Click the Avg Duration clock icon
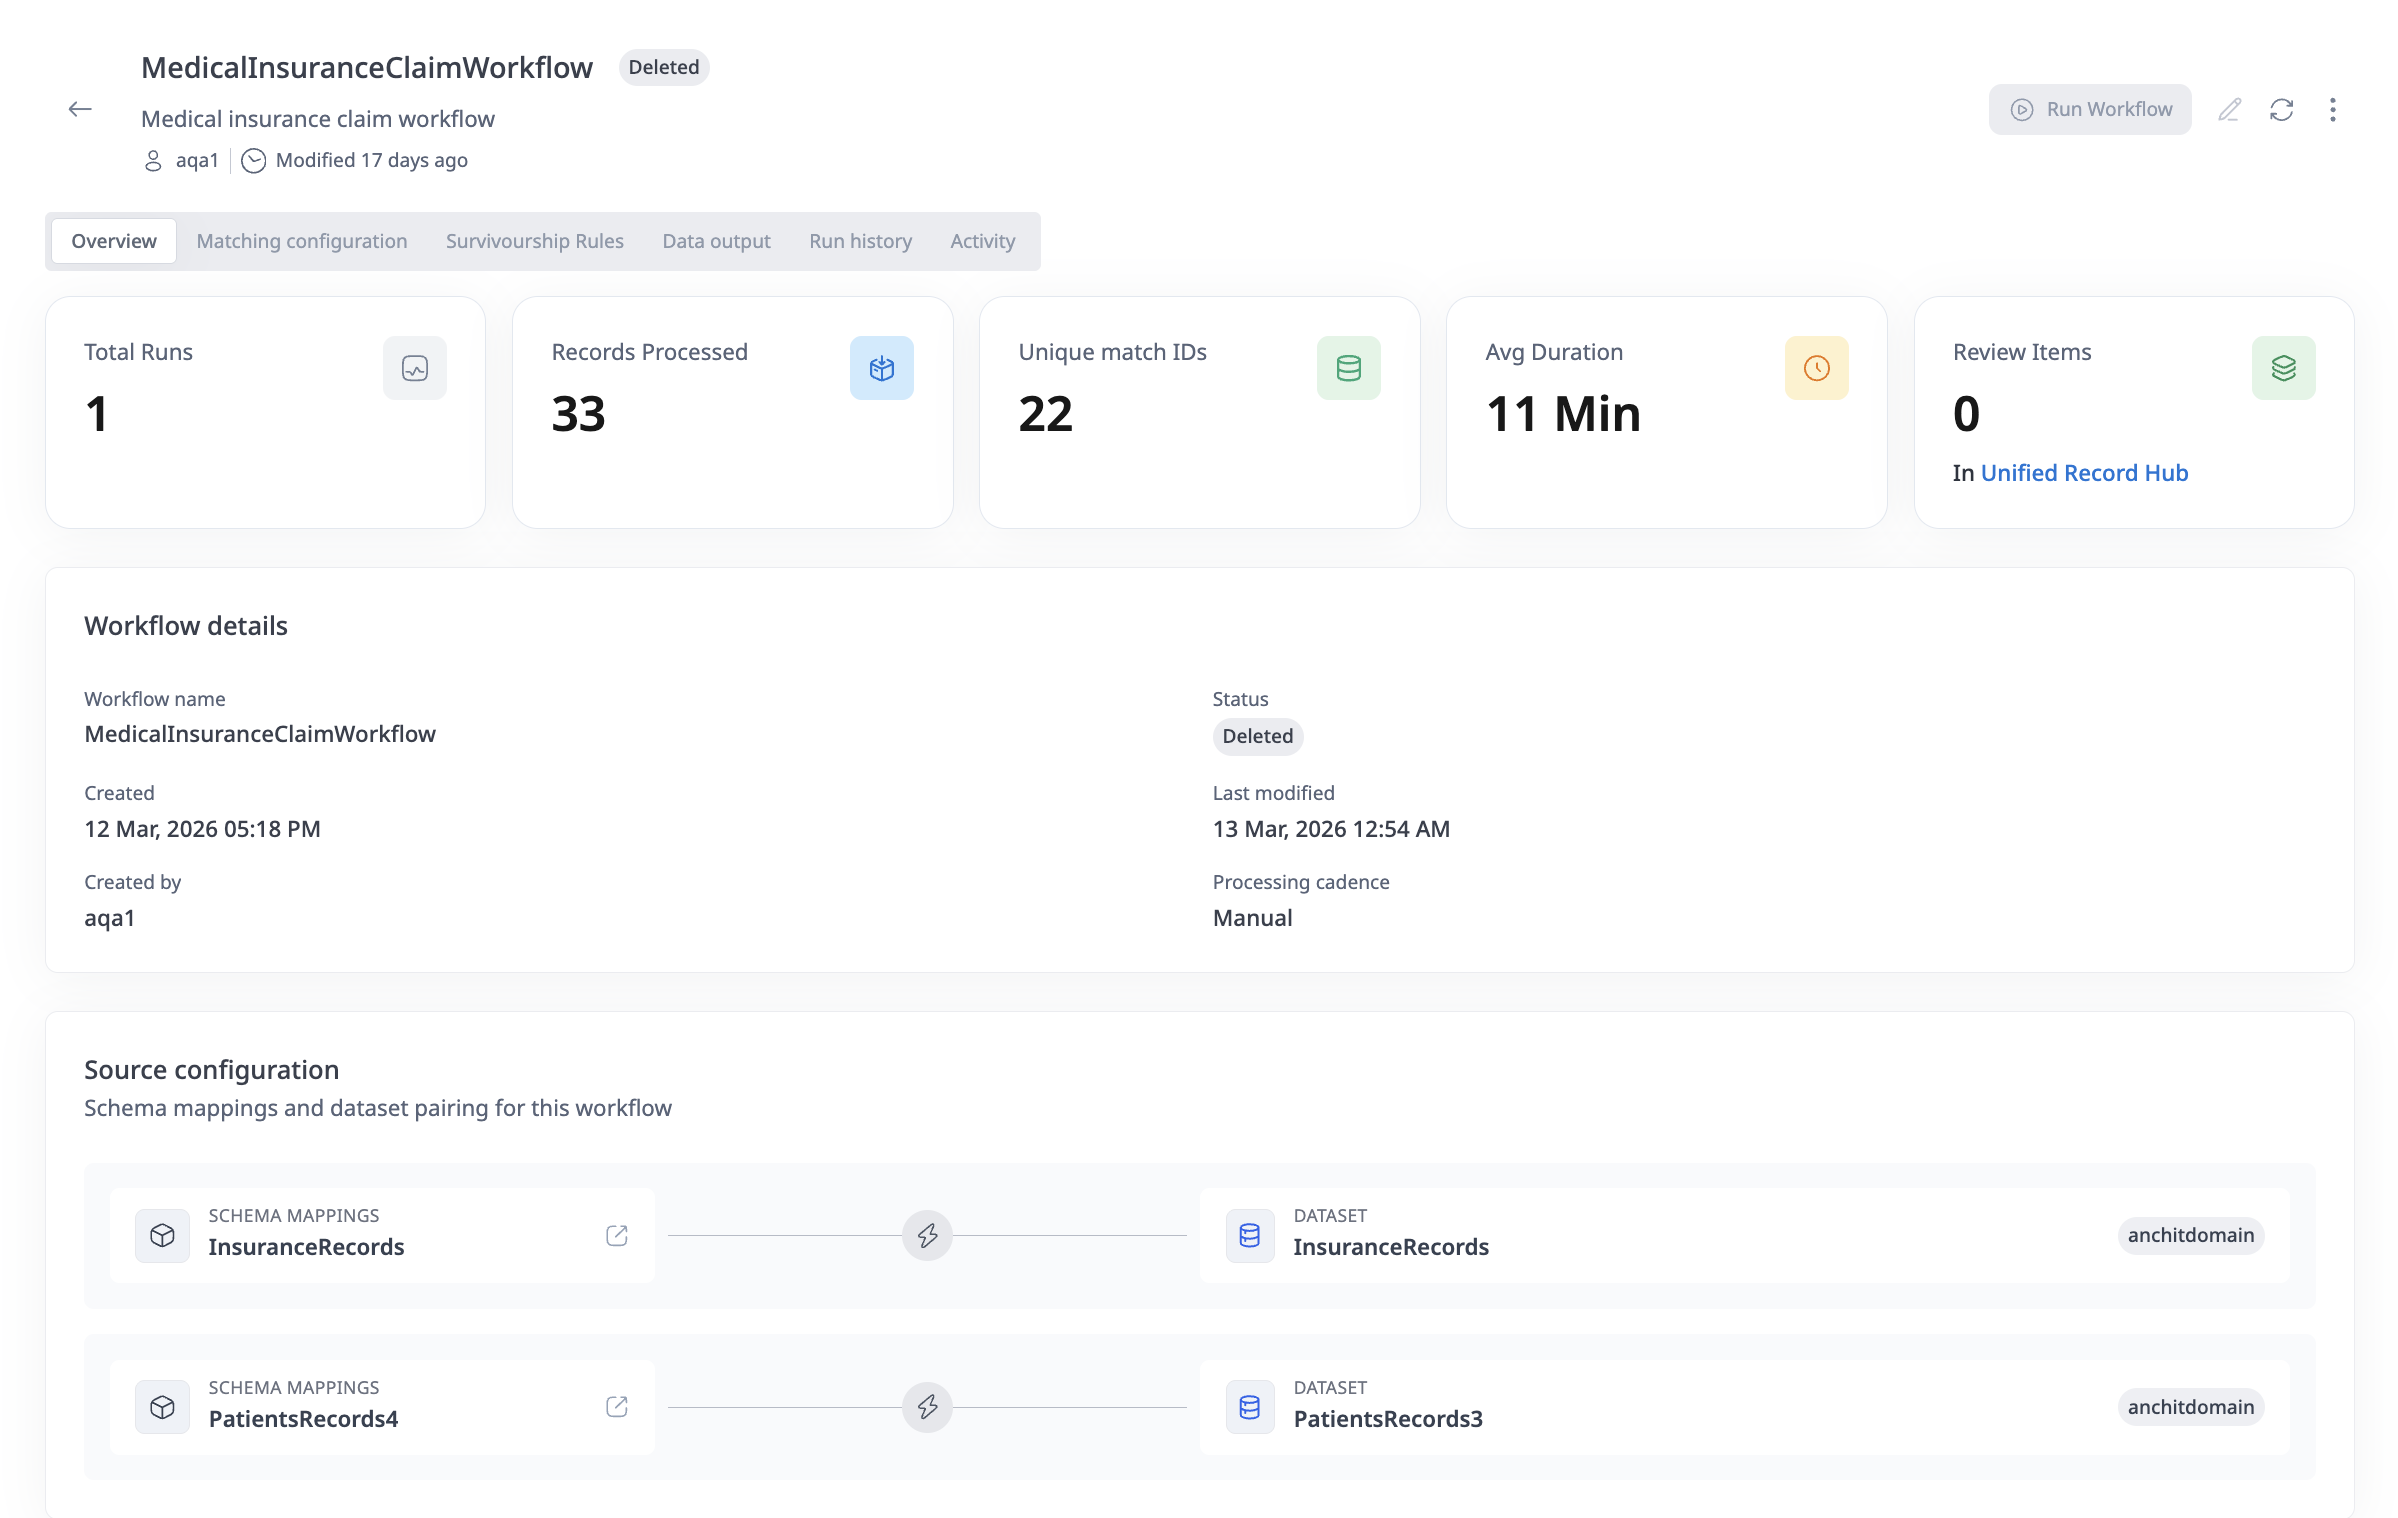The image size is (2398, 1518). pyautogui.click(x=1817, y=367)
